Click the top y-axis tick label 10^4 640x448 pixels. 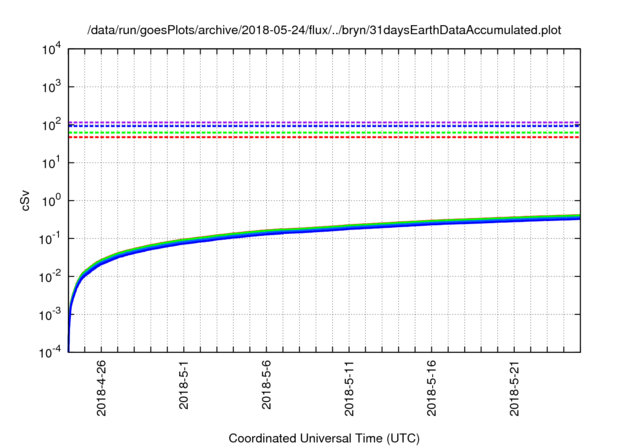click(x=50, y=49)
